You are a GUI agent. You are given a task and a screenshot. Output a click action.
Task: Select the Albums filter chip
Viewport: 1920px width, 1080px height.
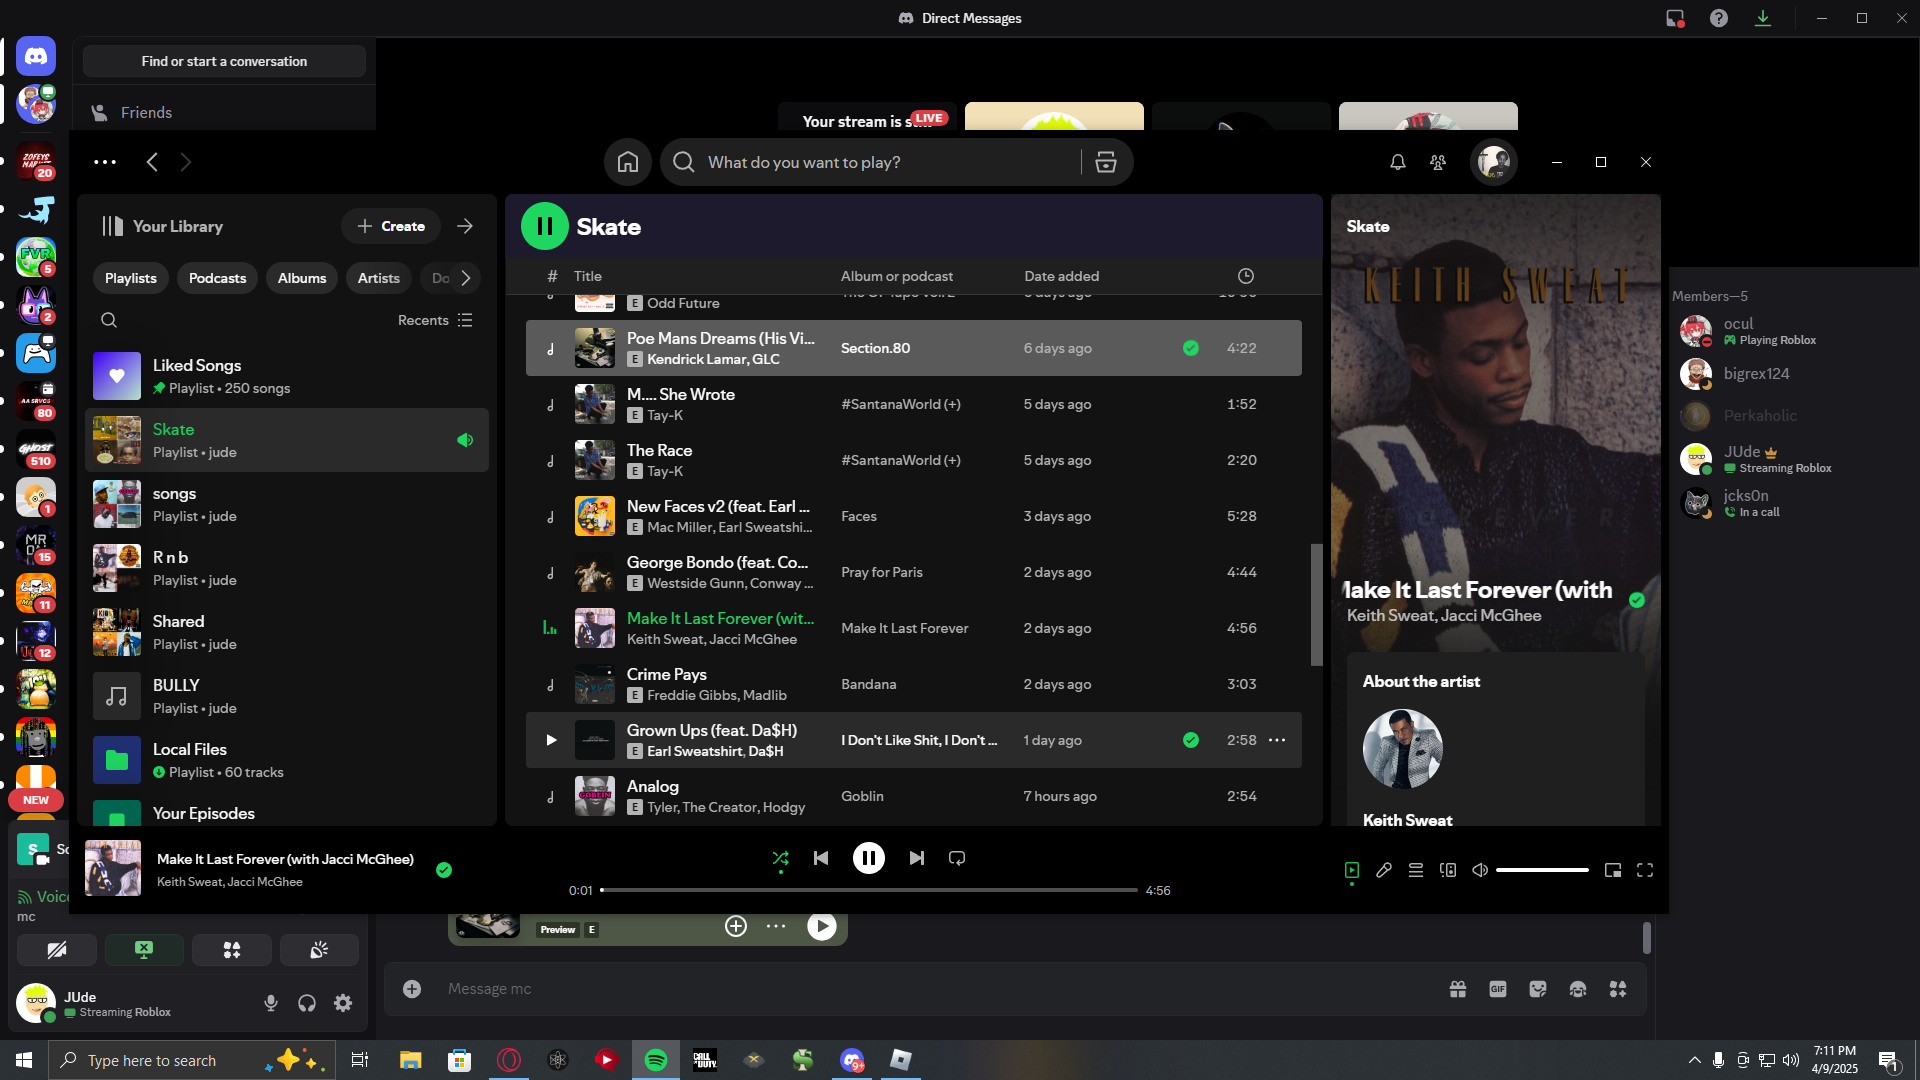(x=302, y=278)
